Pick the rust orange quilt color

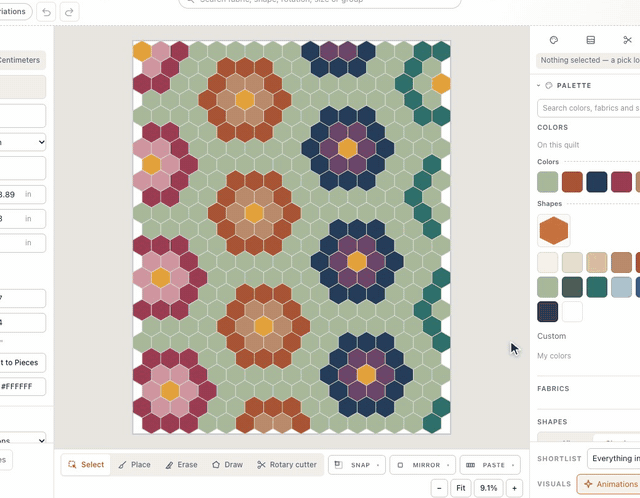tap(572, 182)
